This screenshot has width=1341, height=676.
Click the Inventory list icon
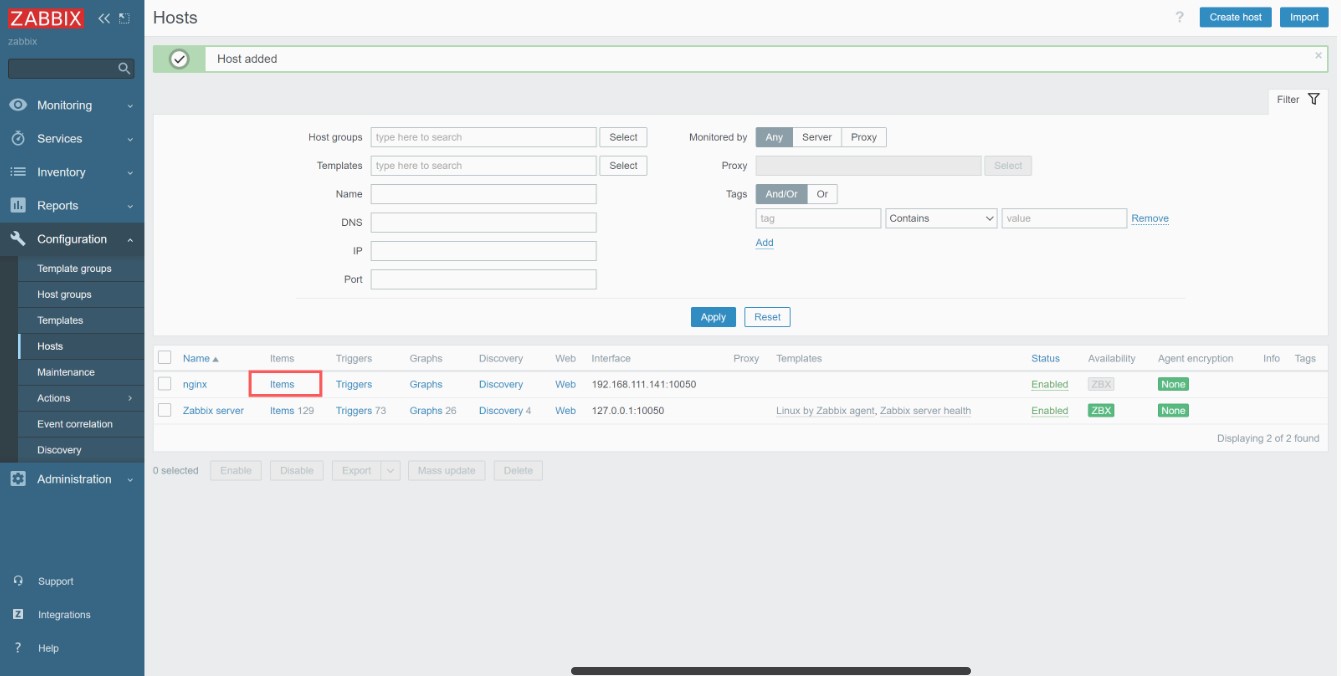tap(18, 172)
